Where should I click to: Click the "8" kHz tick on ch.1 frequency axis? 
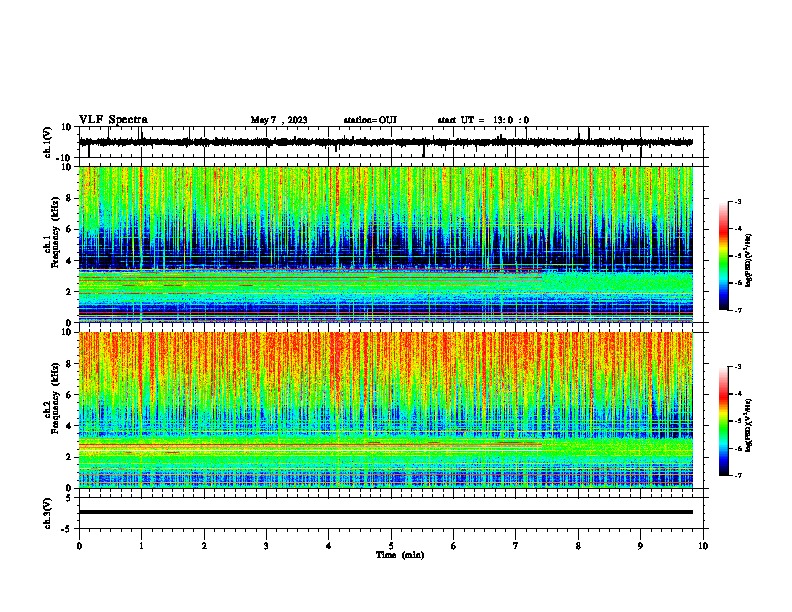(x=70, y=198)
